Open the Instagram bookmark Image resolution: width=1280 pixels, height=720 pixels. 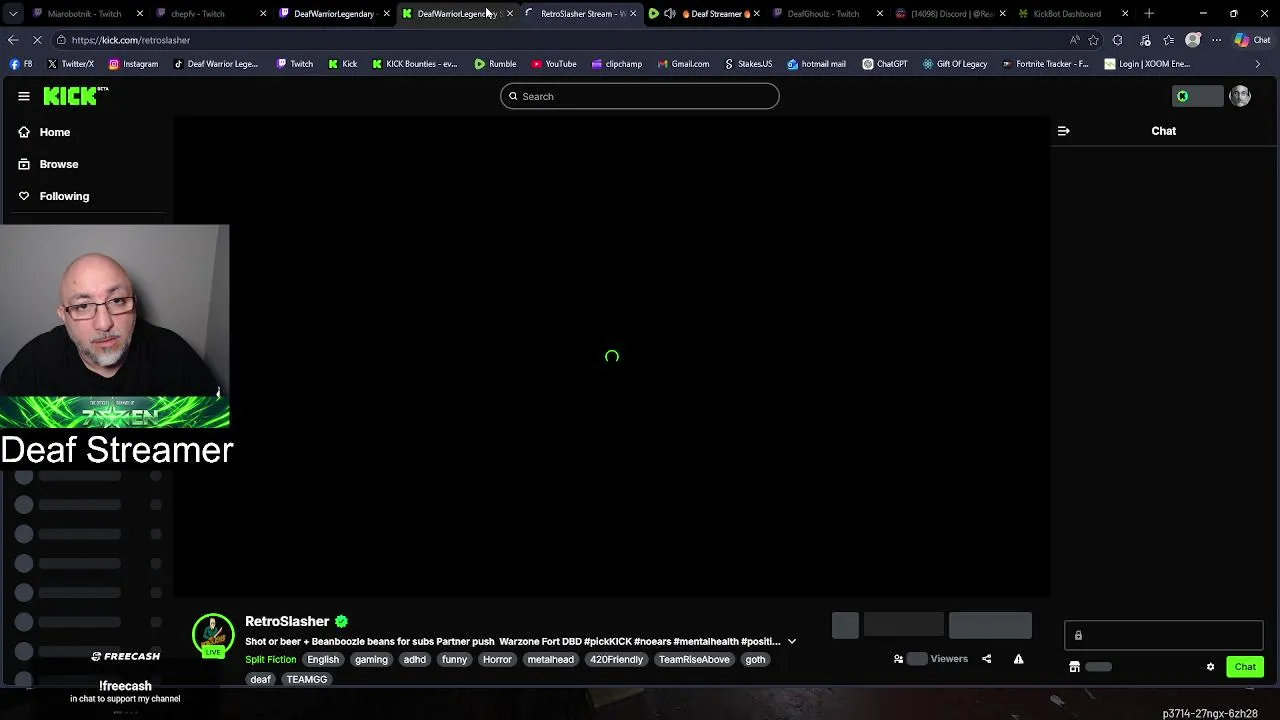click(133, 64)
